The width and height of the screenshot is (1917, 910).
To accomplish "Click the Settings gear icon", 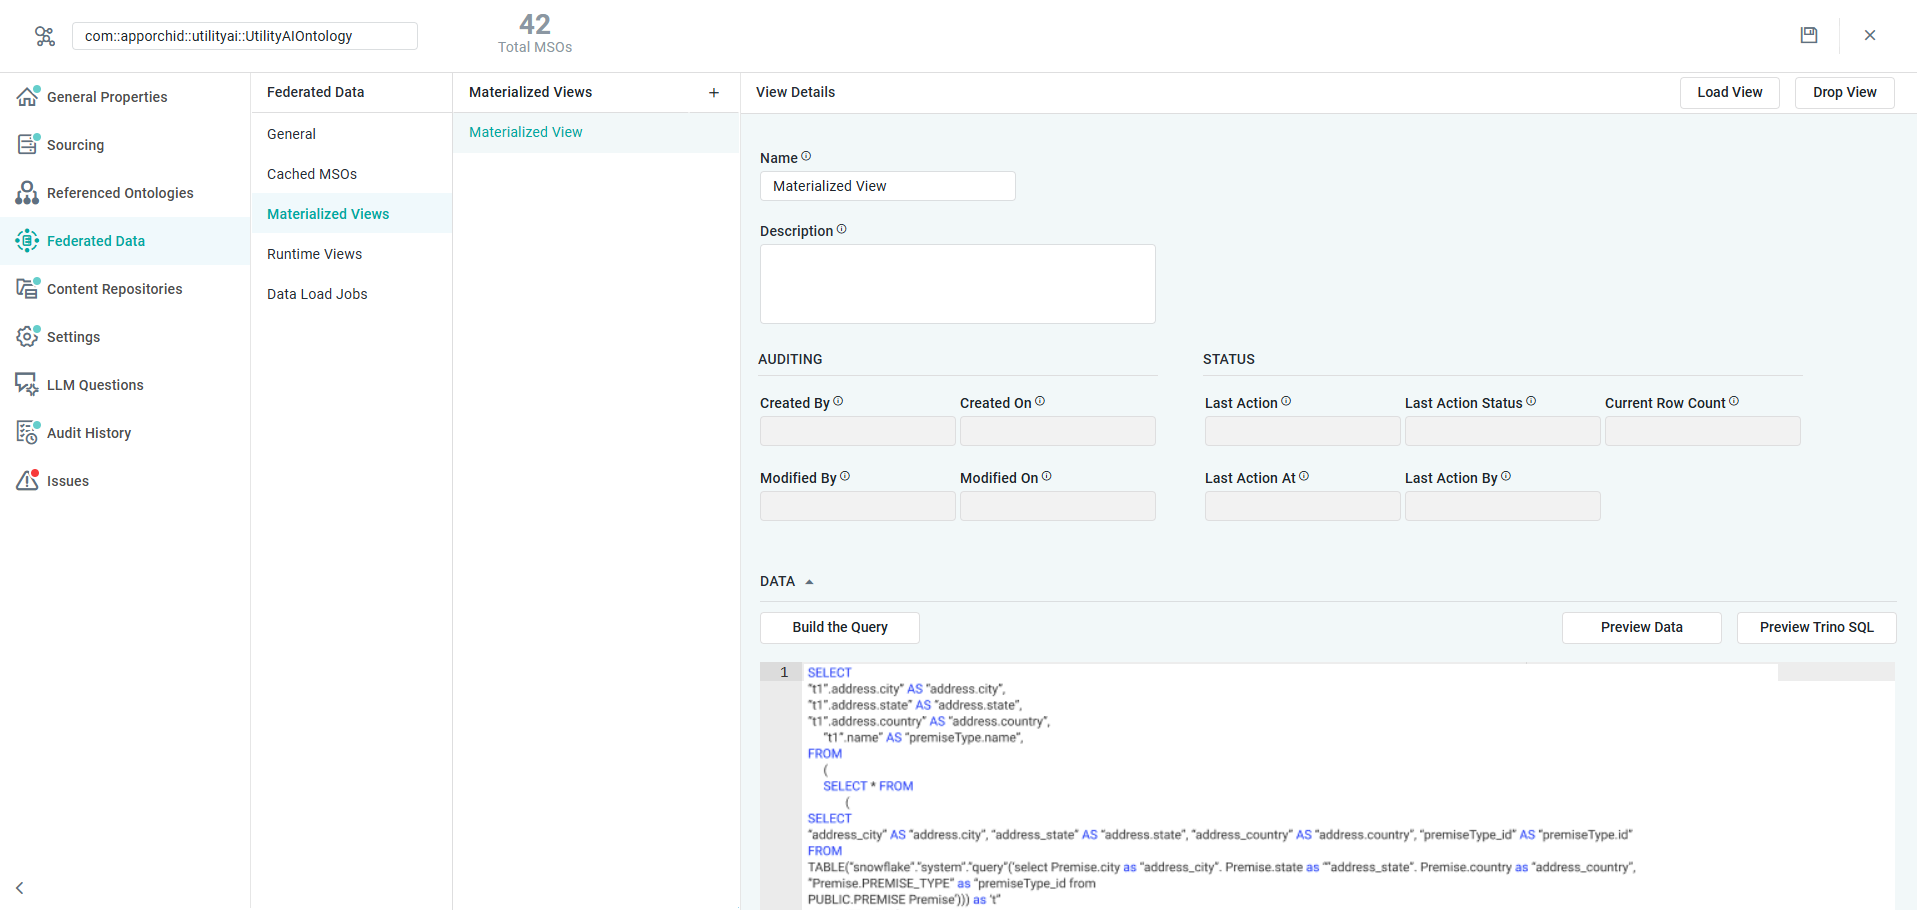I will pos(28,336).
